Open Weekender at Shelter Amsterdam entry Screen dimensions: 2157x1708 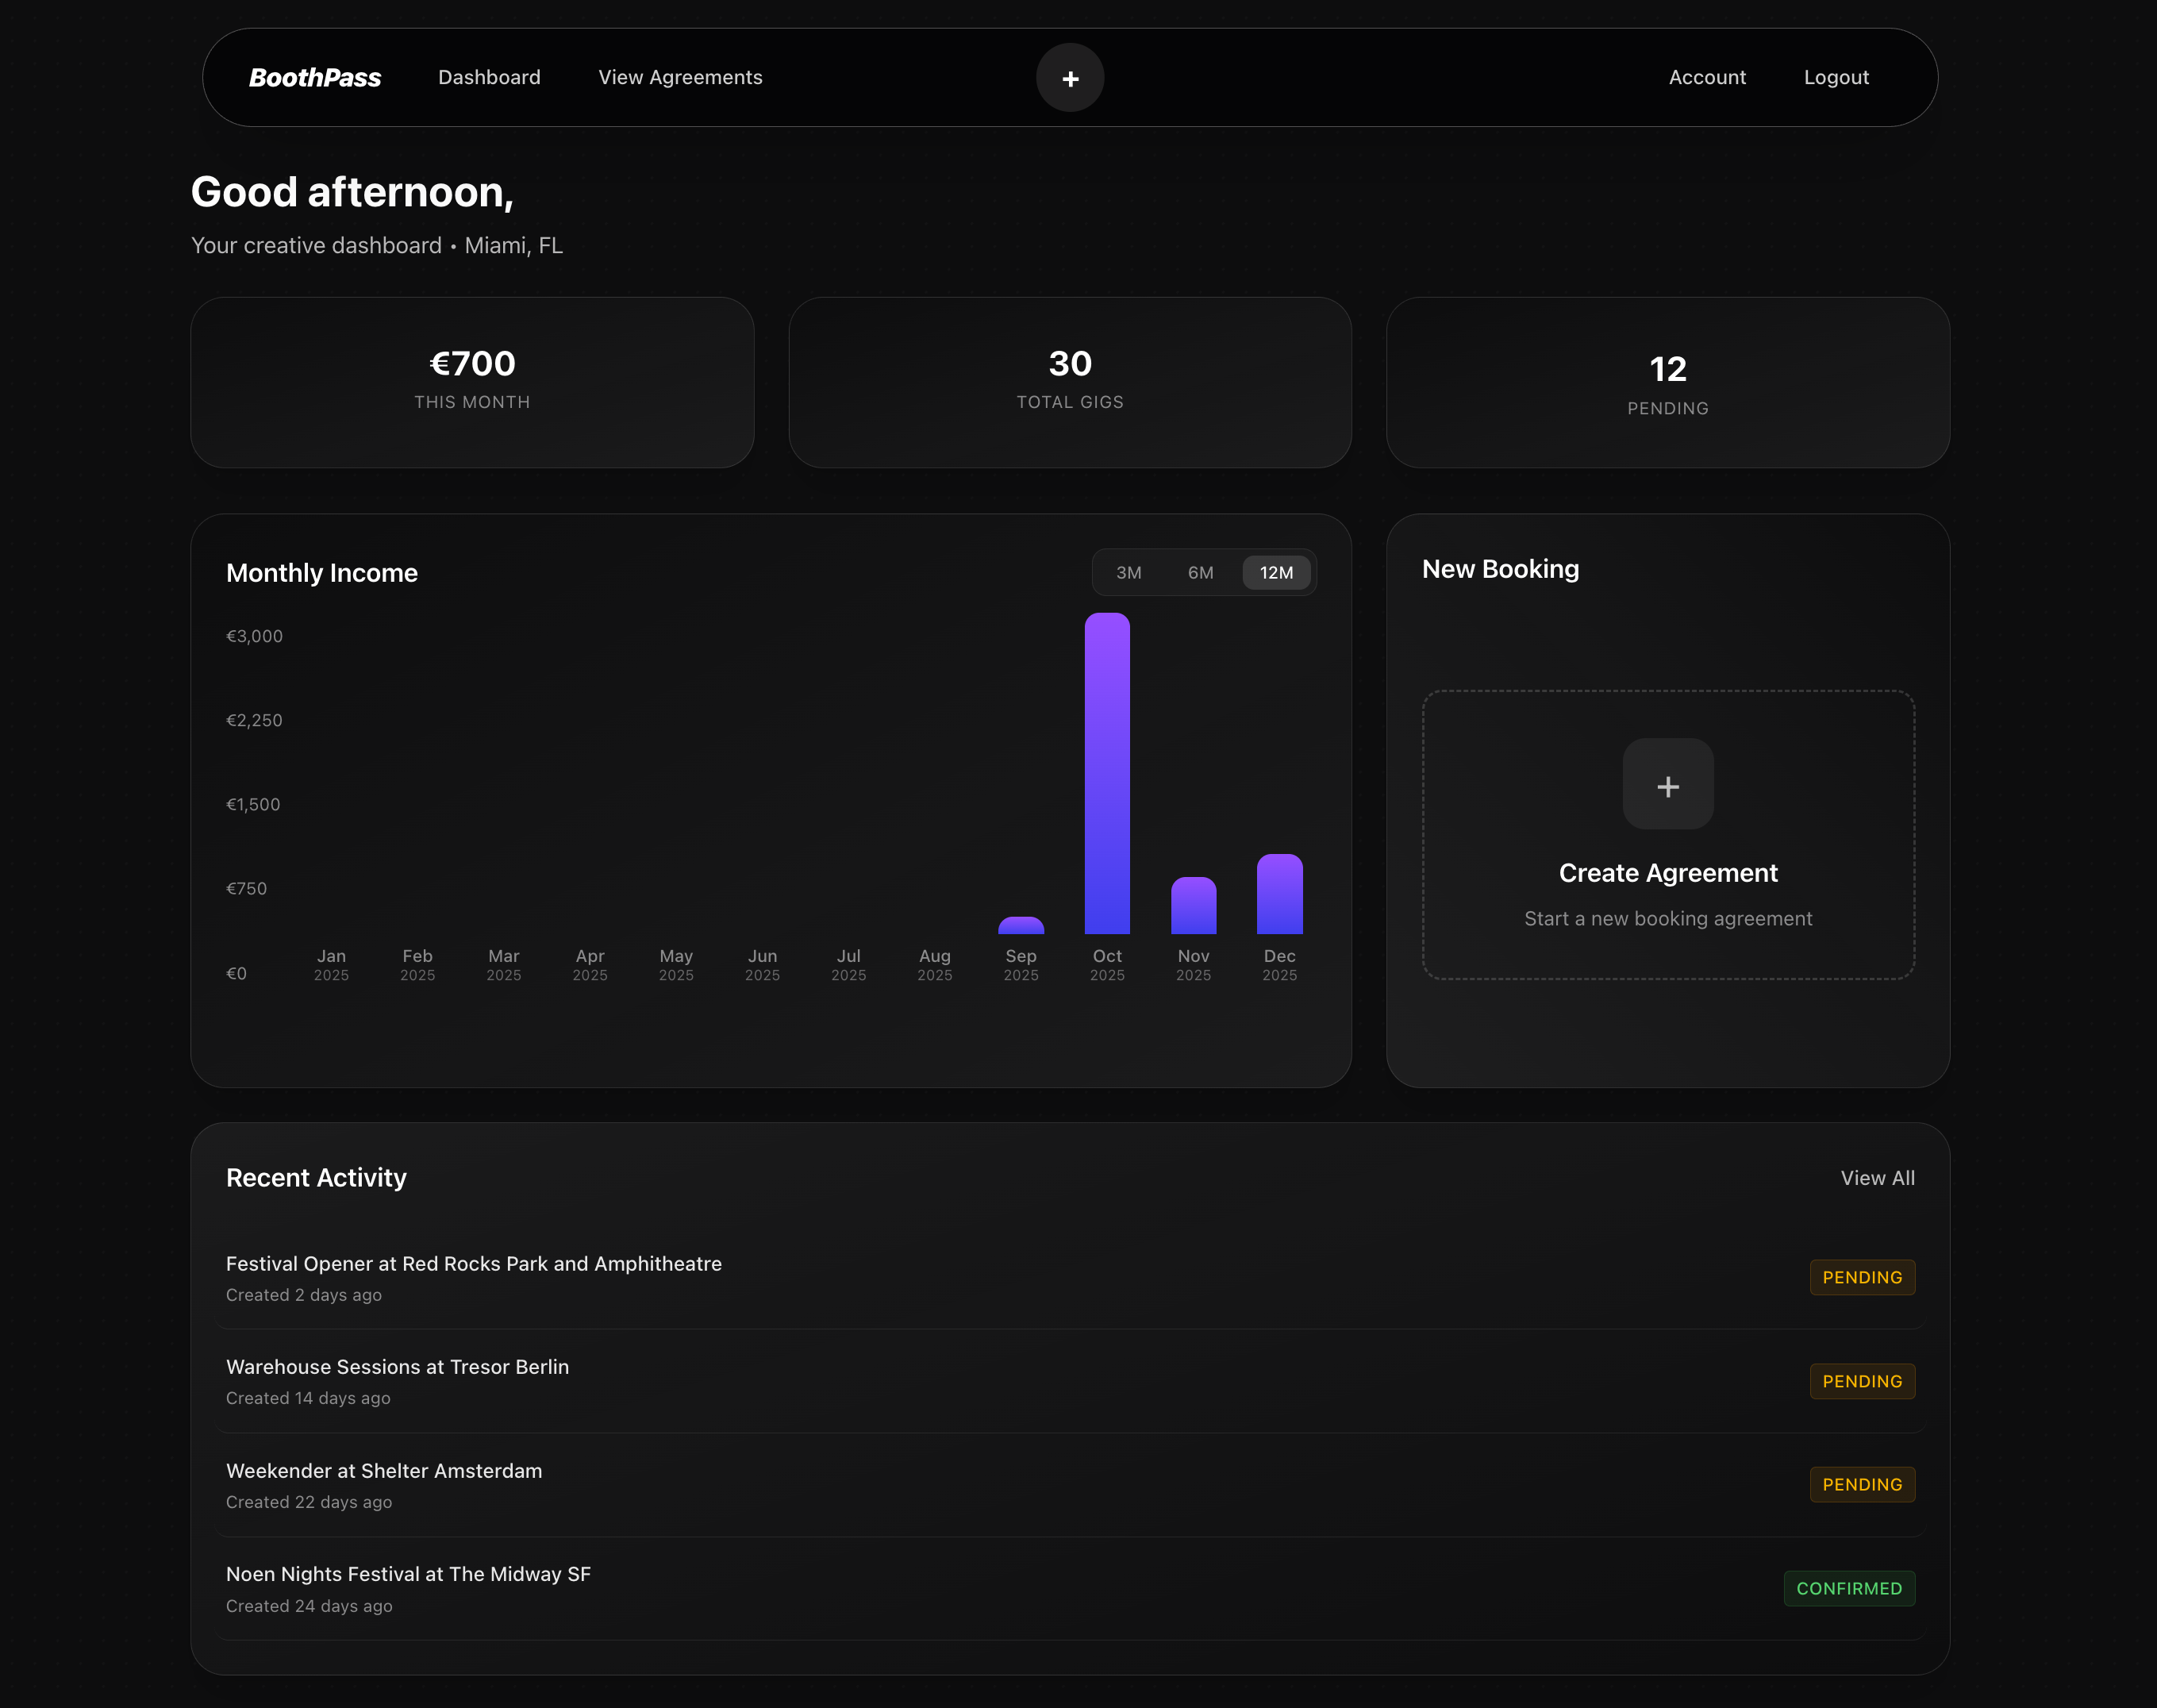(x=384, y=1471)
